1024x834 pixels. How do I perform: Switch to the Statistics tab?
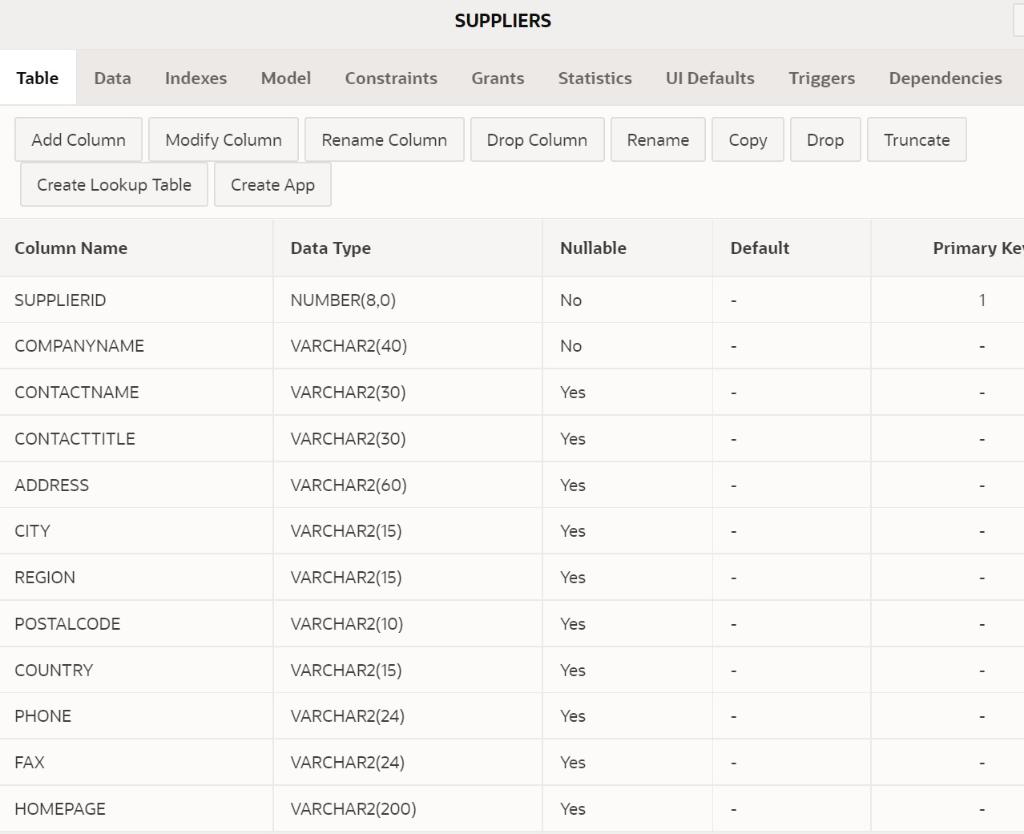[x=594, y=78]
